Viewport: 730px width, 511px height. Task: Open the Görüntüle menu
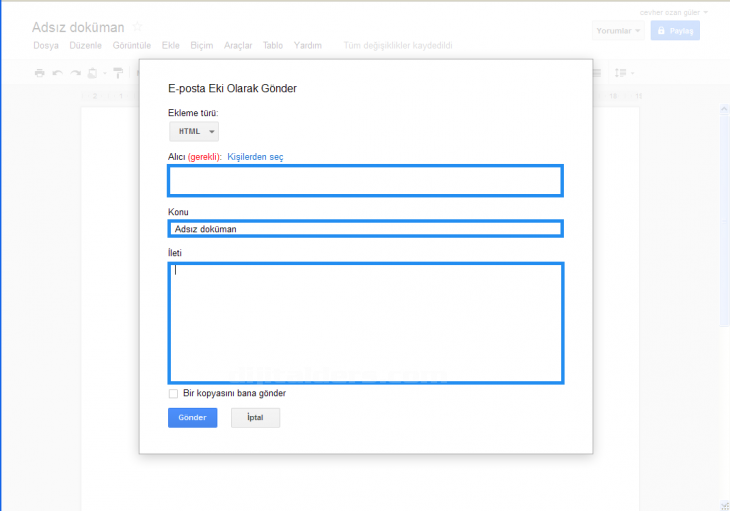[x=132, y=46]
